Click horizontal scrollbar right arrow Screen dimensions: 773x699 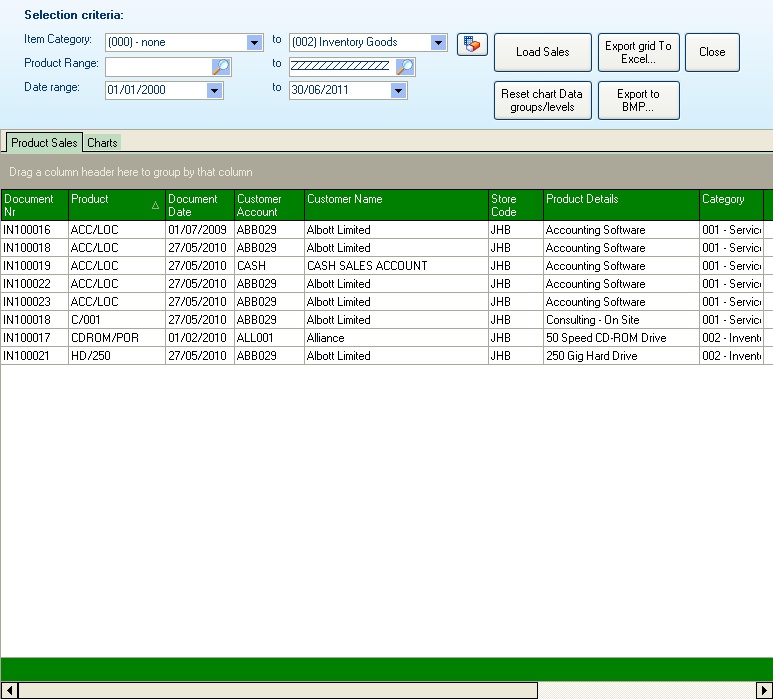(x=764, y=690)
